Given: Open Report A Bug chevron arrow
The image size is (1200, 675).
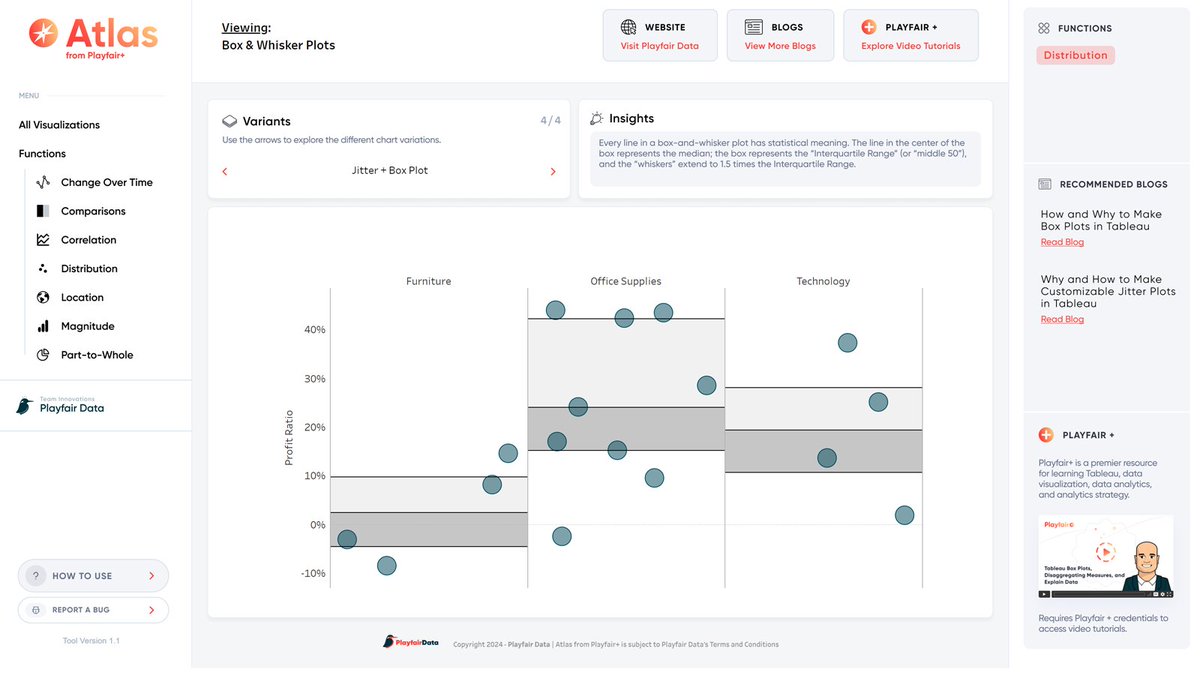Looking at the screenshot, I should click(x=151, y=610).
